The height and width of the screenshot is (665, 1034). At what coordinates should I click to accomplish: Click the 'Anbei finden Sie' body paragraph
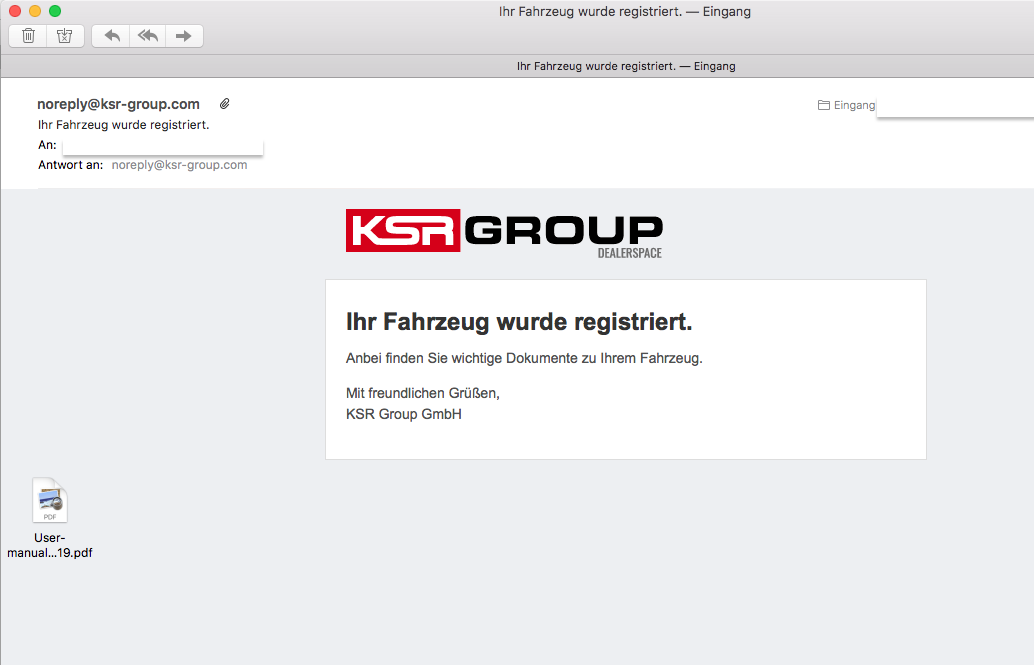tap(523, 358)
